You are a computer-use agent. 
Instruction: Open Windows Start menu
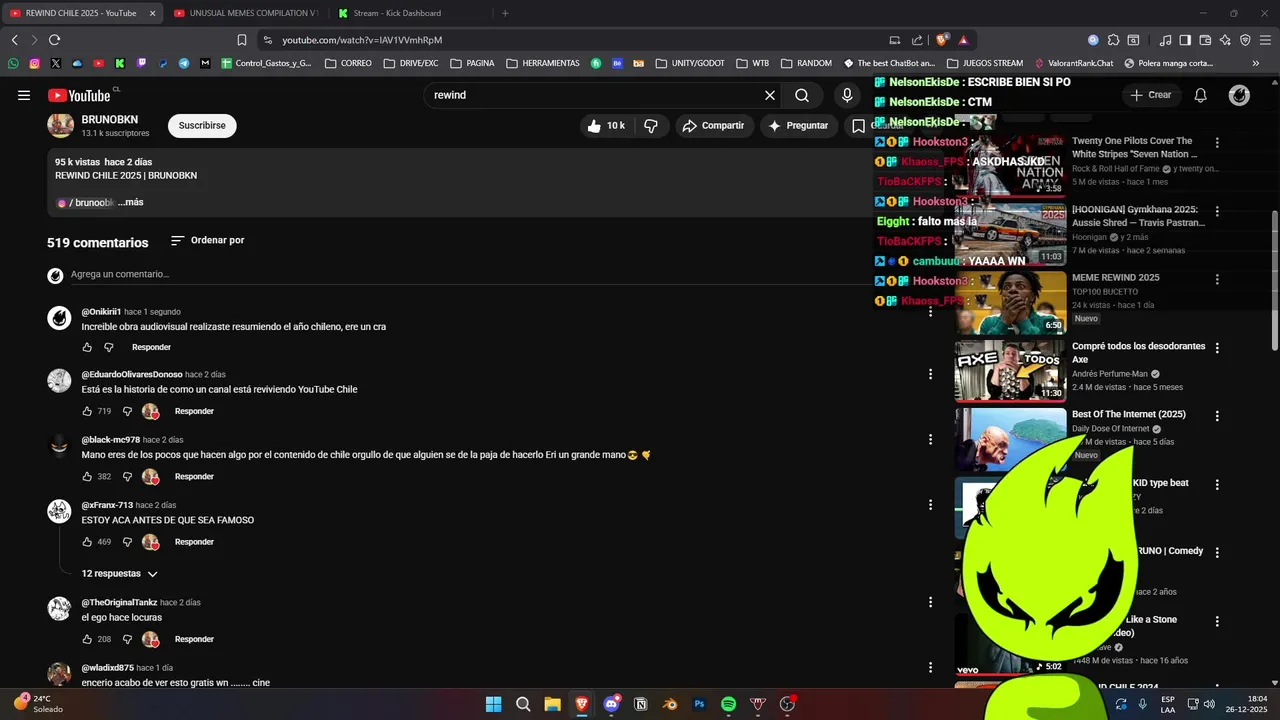tap(493, 704)
